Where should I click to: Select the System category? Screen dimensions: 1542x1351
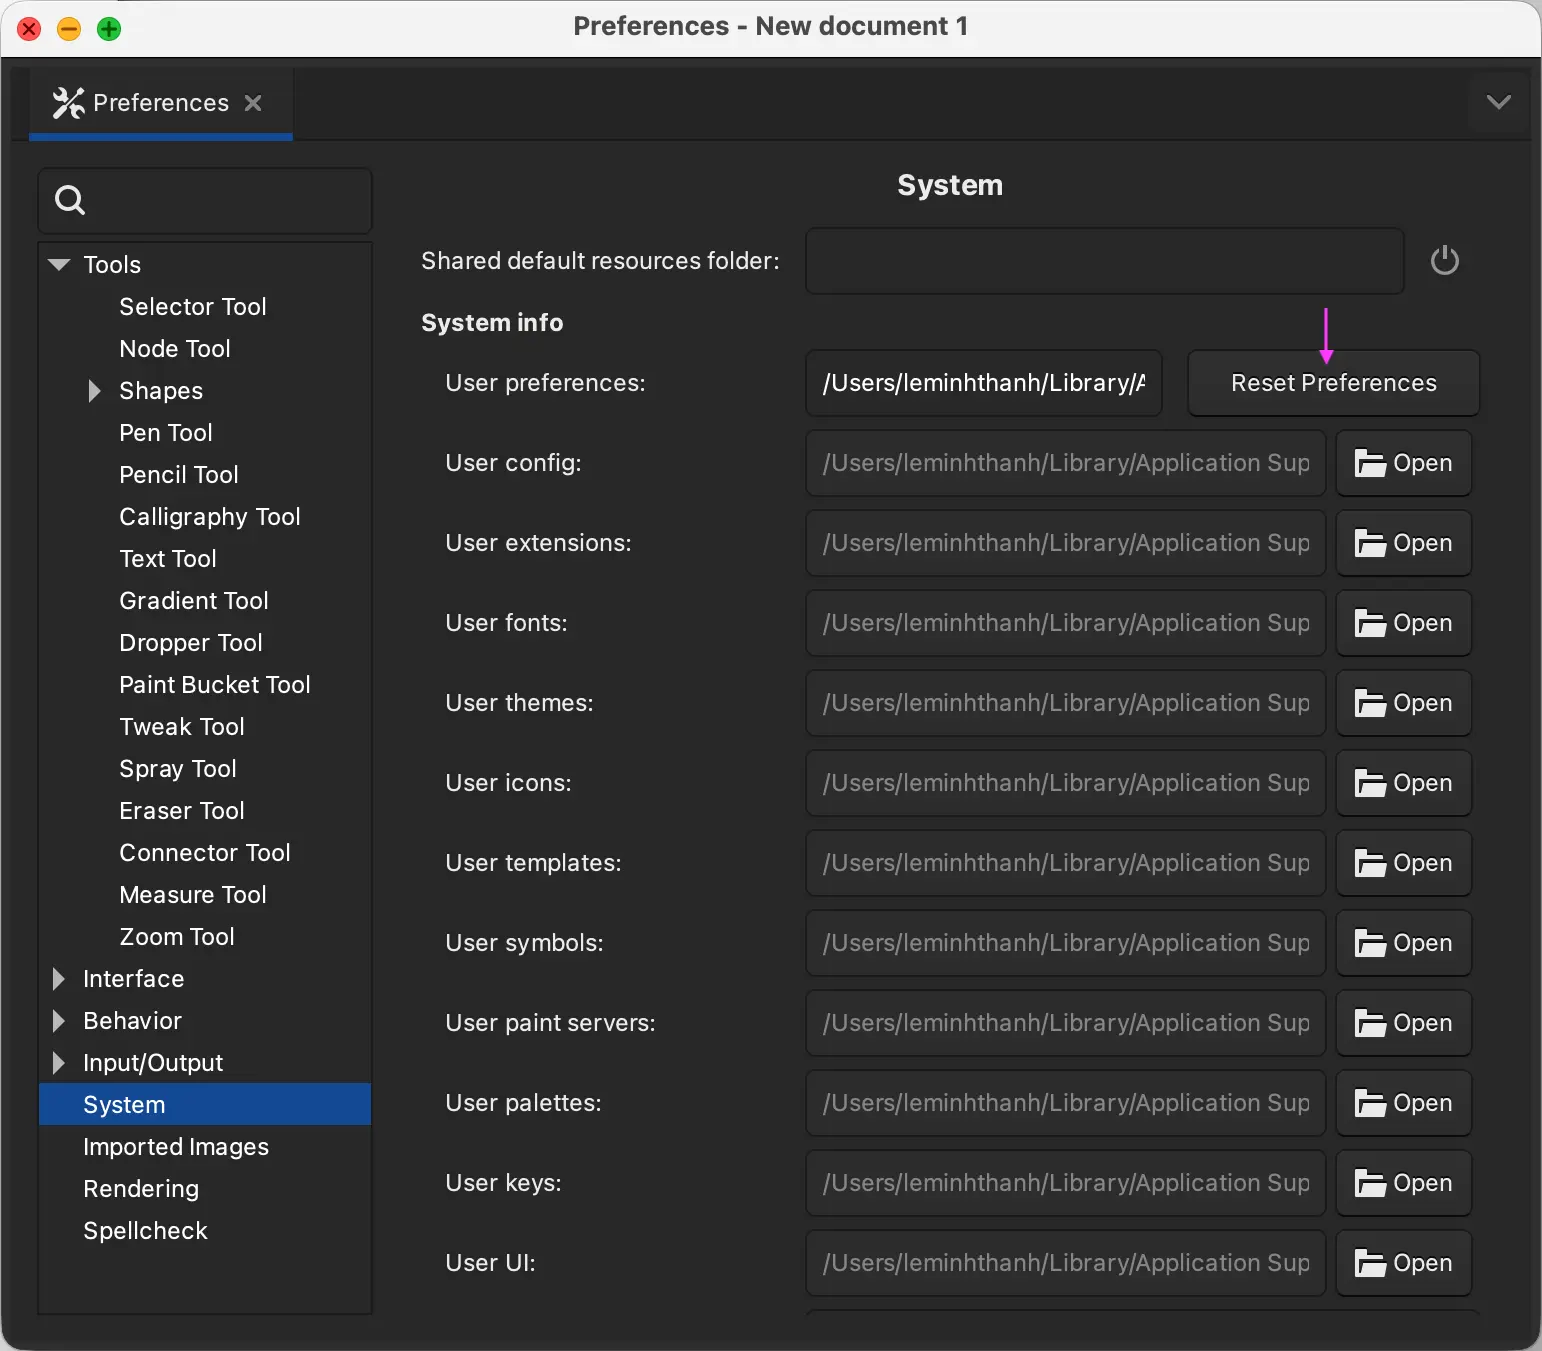tap(205, 1105)
